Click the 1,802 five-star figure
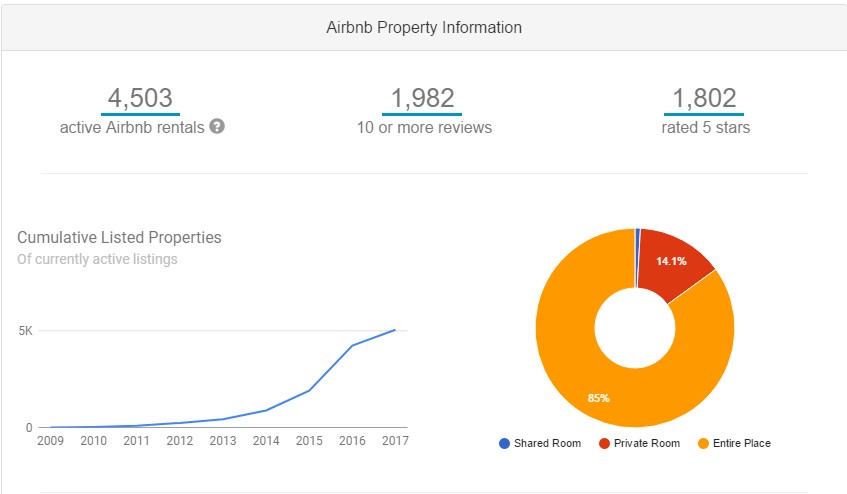847x494 pixels. 704,98
